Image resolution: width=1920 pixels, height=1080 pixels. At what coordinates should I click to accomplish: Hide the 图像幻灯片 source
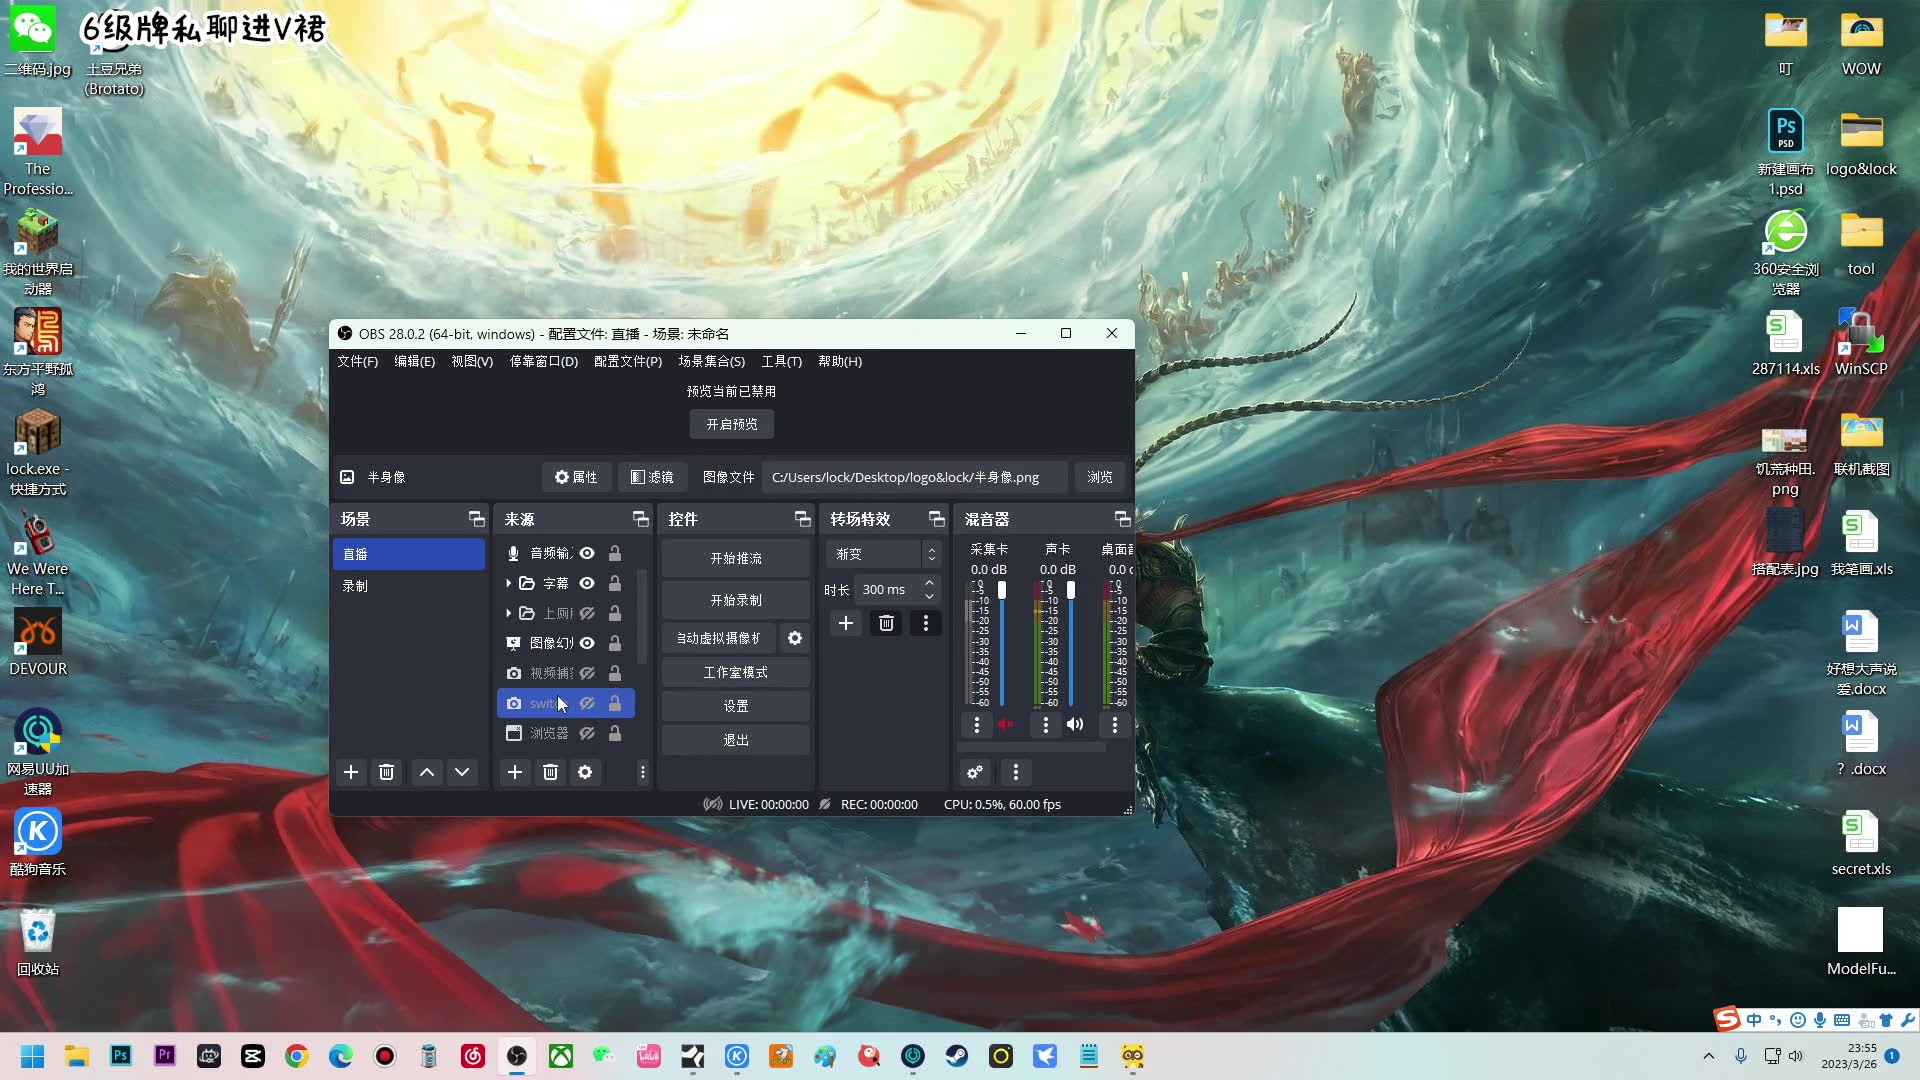(587, 643)
